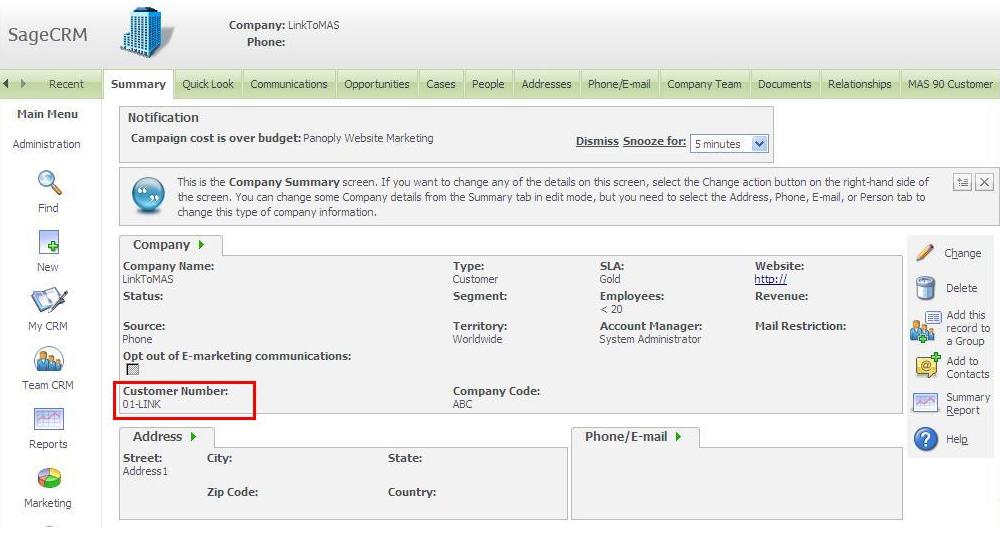Click the Worldwide territory value
This screenshot has width=1003, height=533.
coord(477,339)
